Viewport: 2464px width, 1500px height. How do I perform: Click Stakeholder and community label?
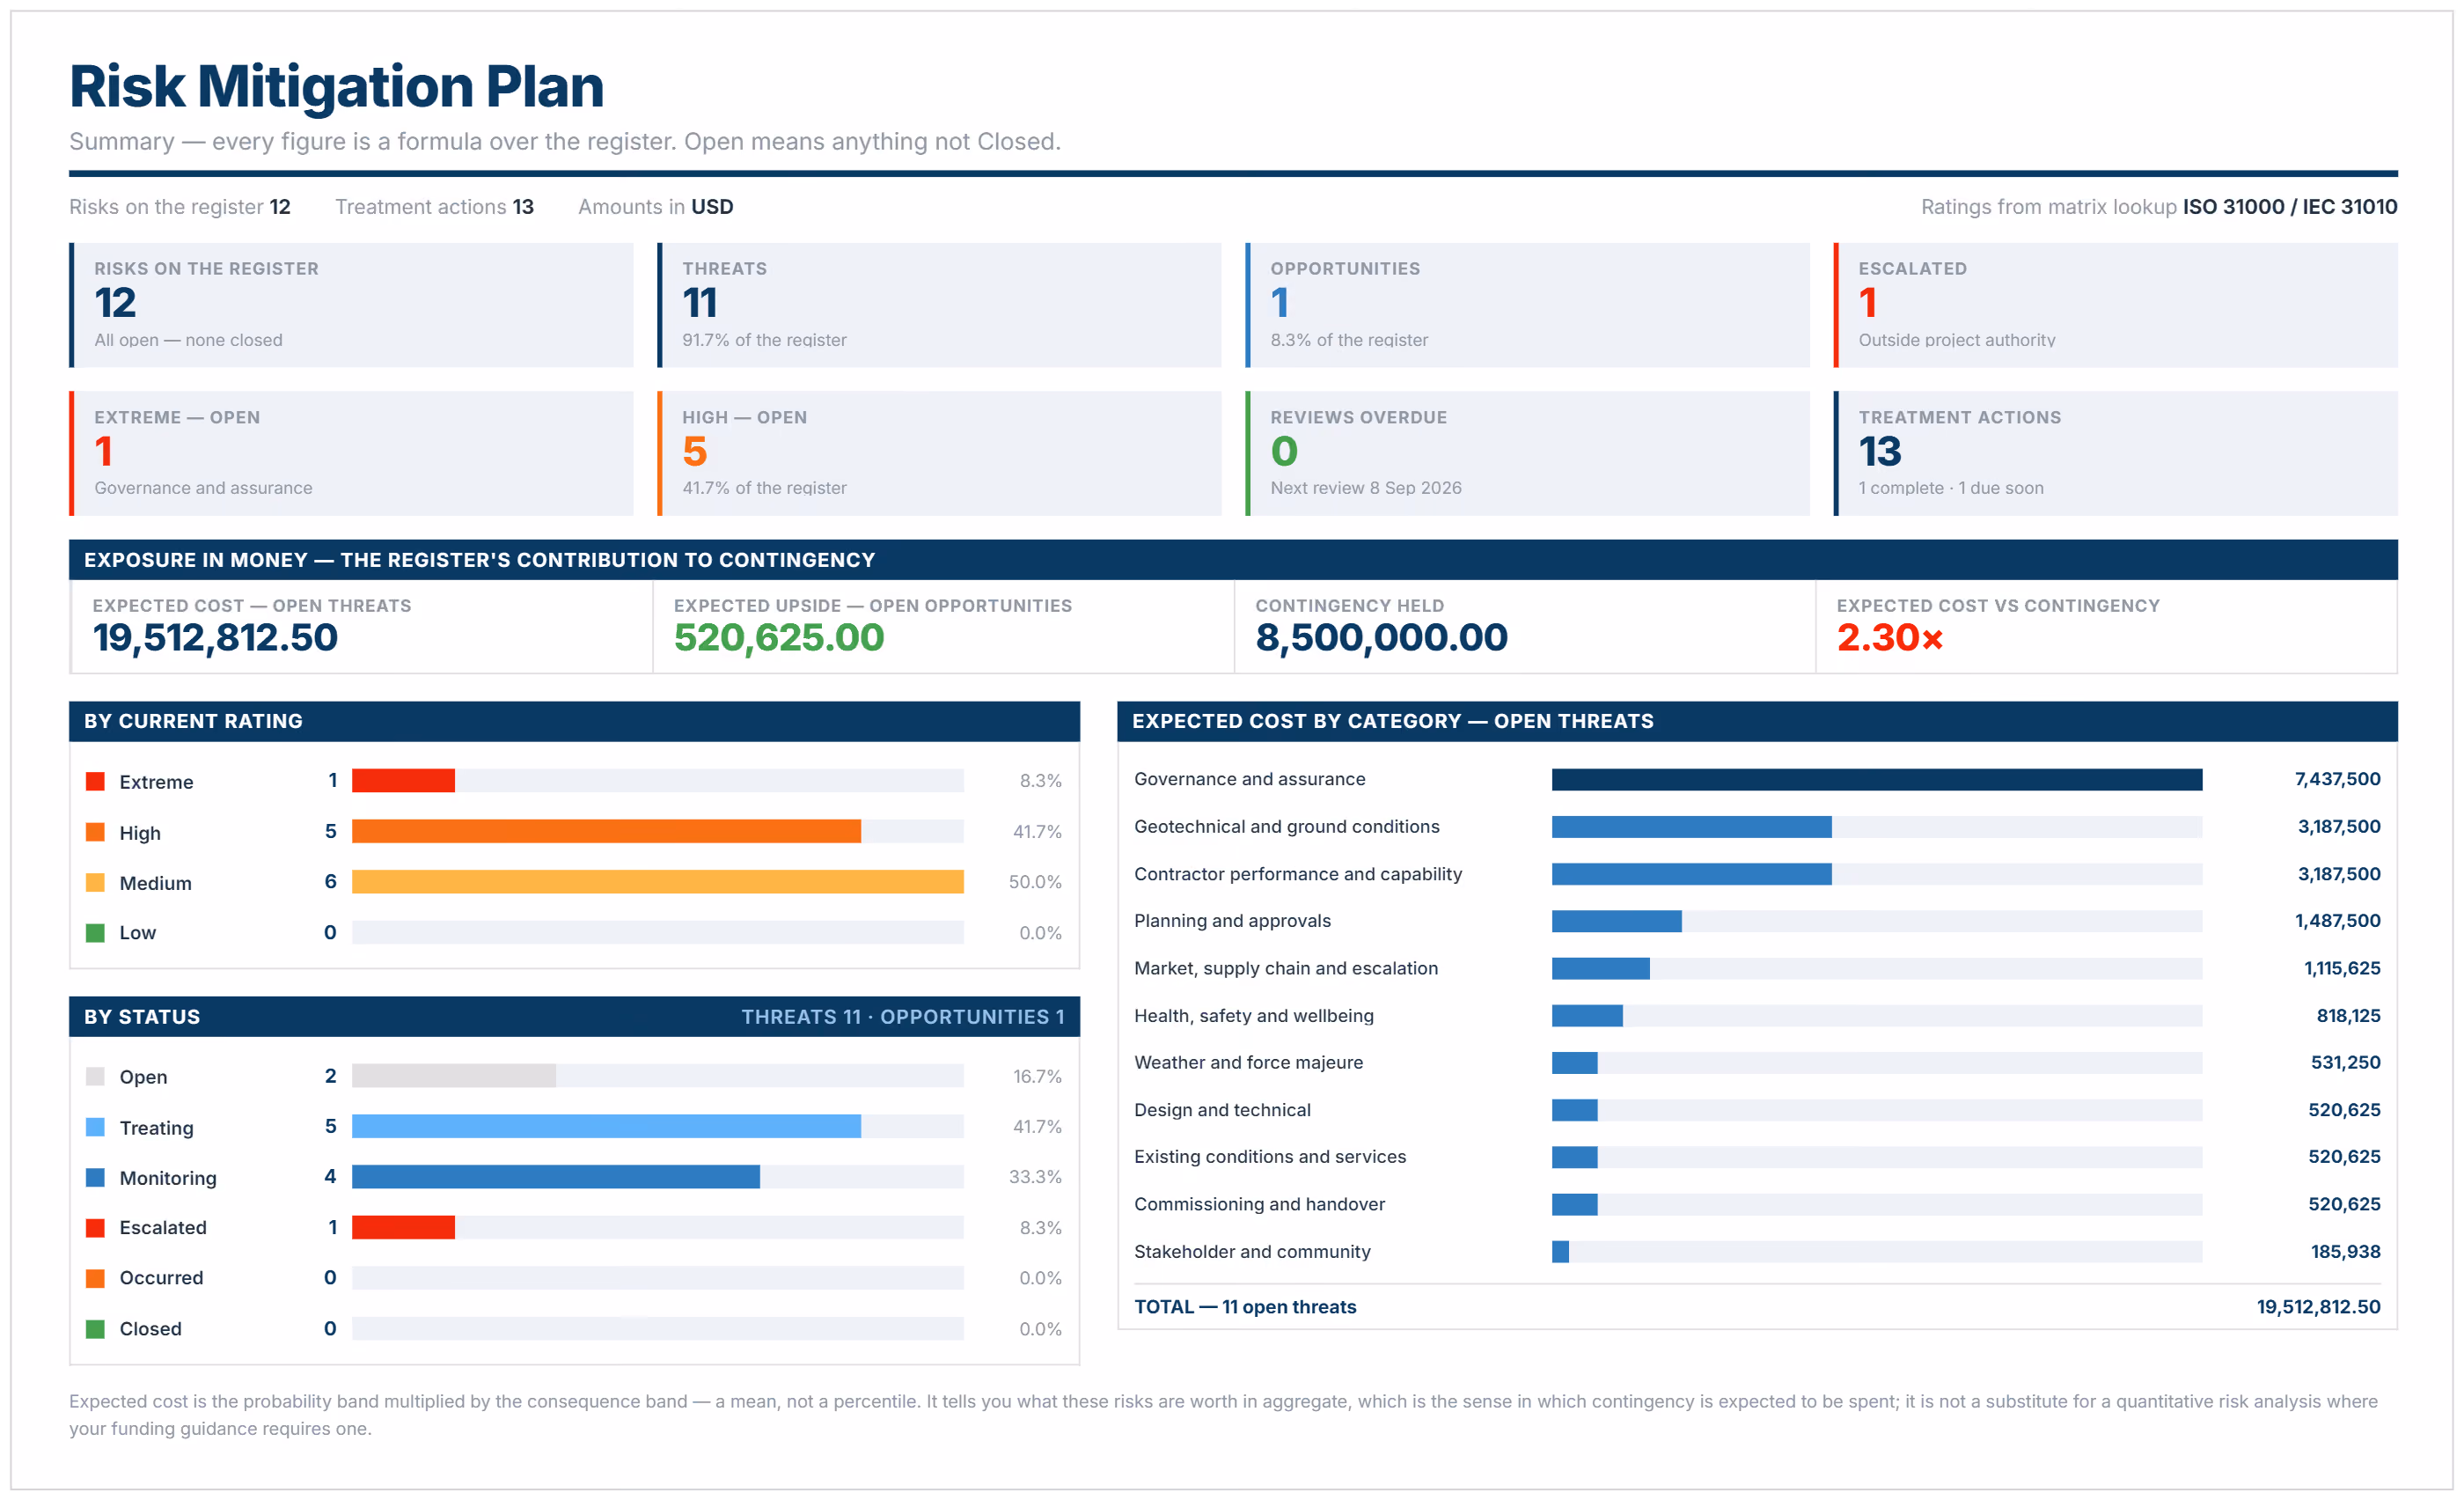tap(1252, 1251)
